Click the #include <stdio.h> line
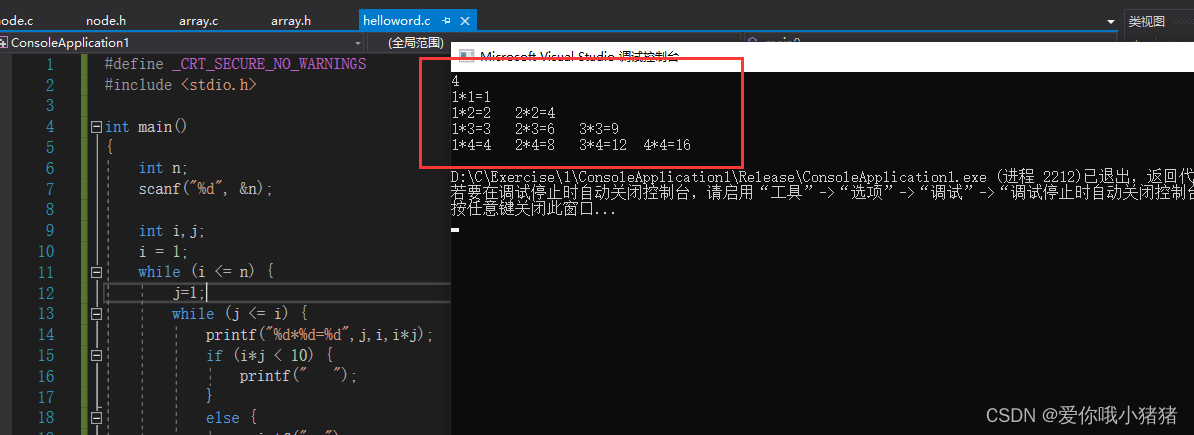This screenshot has width=1194, height=435. point(180,85)
